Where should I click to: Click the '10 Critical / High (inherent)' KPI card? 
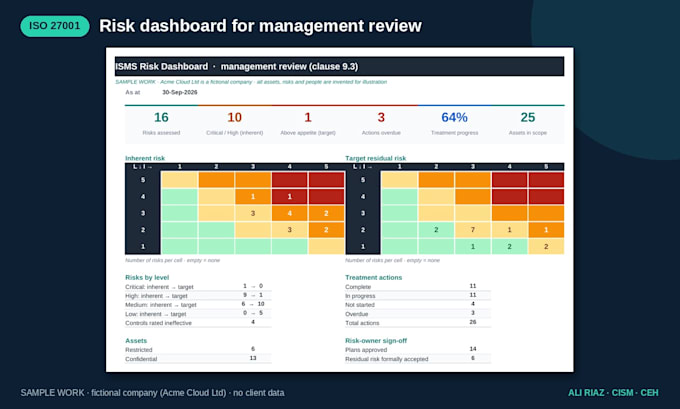coord(235,124)
